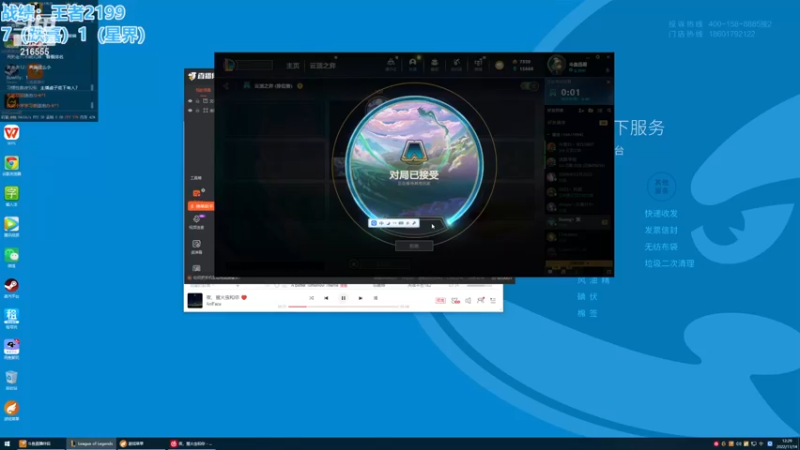Switch to the music player taskbar item
The height and width of the screenshot is (450, 800).
(192, 444)
